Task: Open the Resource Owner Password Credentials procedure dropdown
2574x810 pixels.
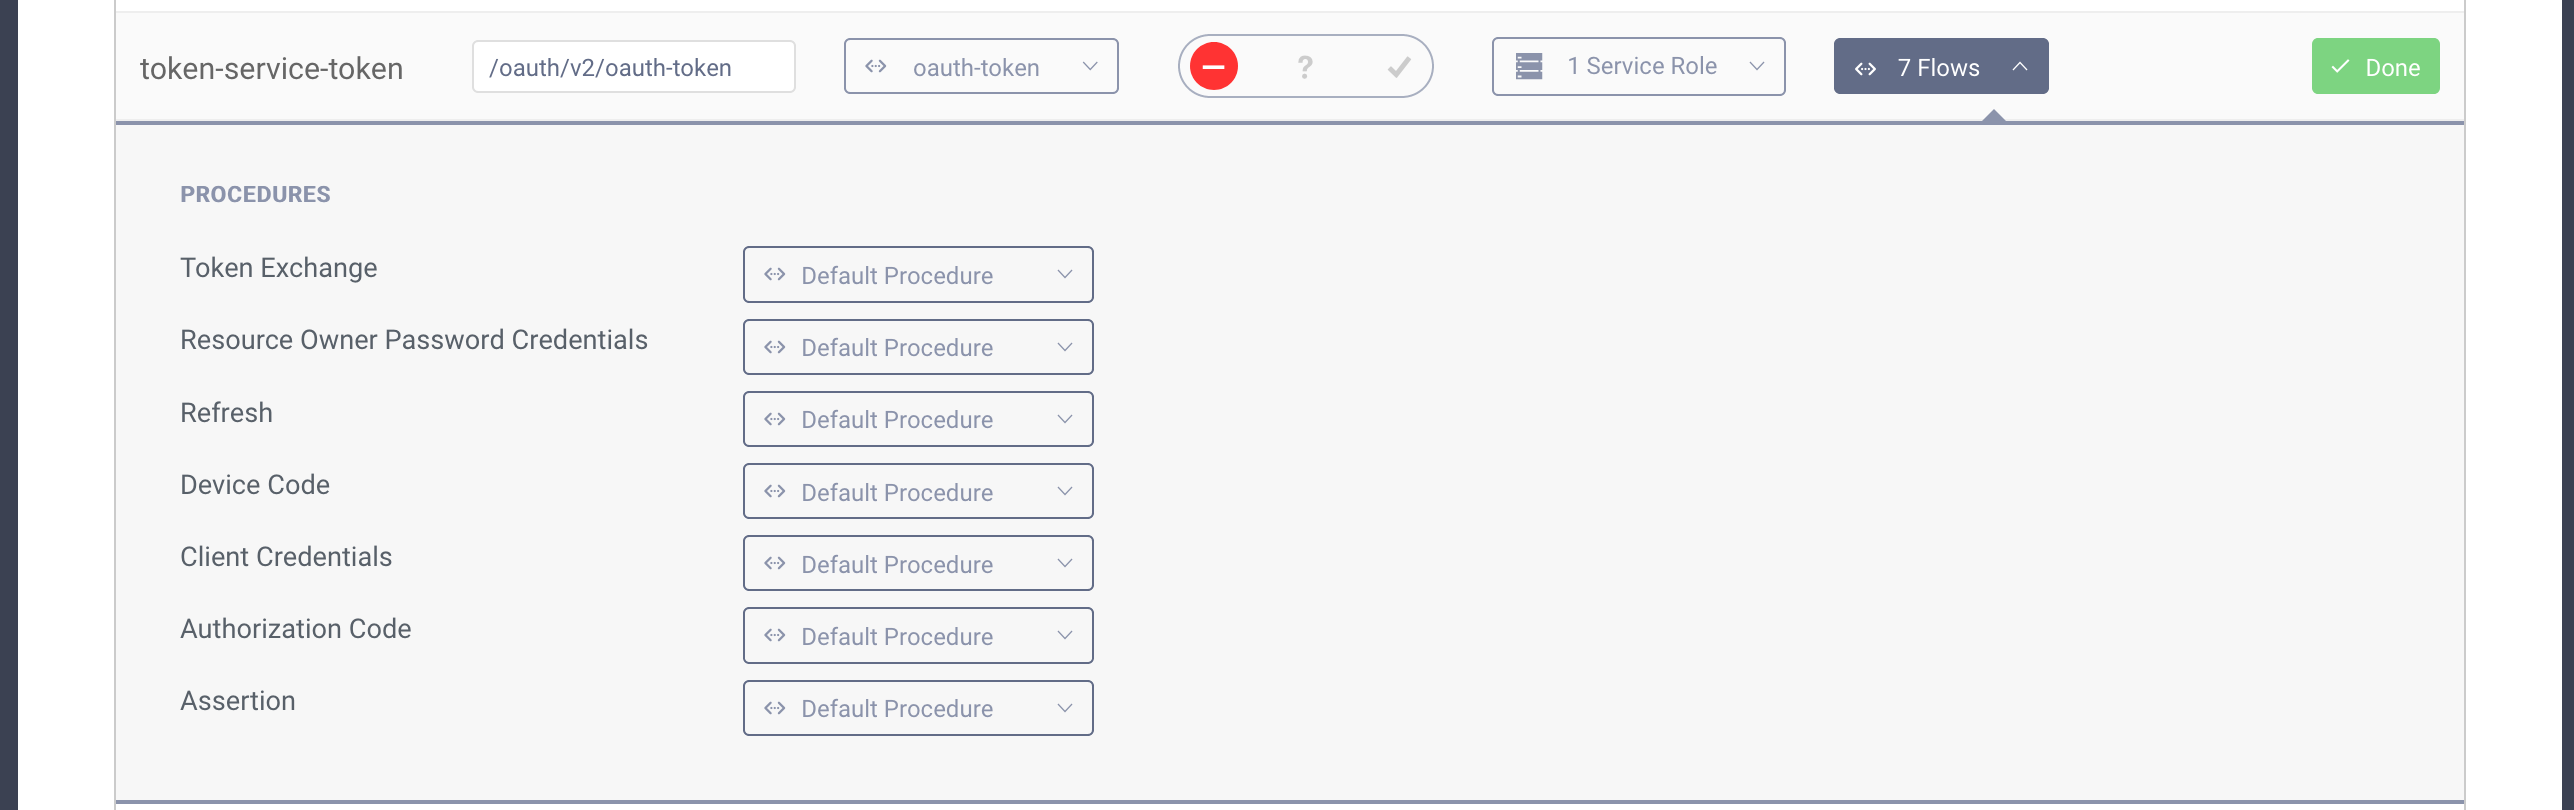Action: tap(918, 347)
